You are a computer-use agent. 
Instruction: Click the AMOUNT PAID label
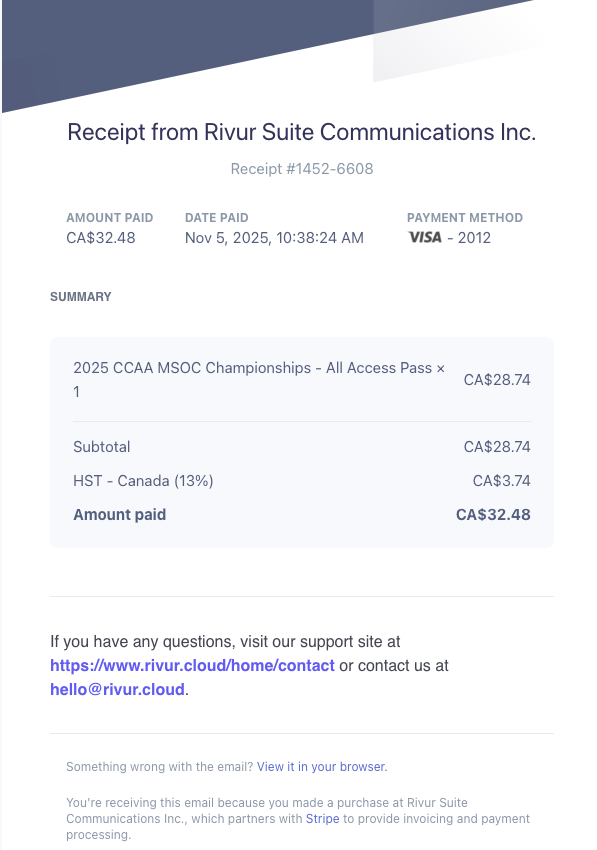tap(110, 217)
